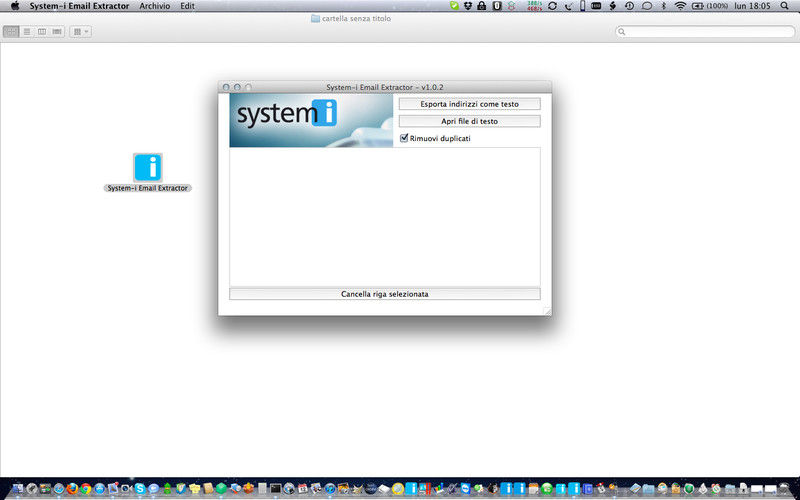Switch Finder to list view
Screen dimensions: 800x500
(x=27, y=32)
